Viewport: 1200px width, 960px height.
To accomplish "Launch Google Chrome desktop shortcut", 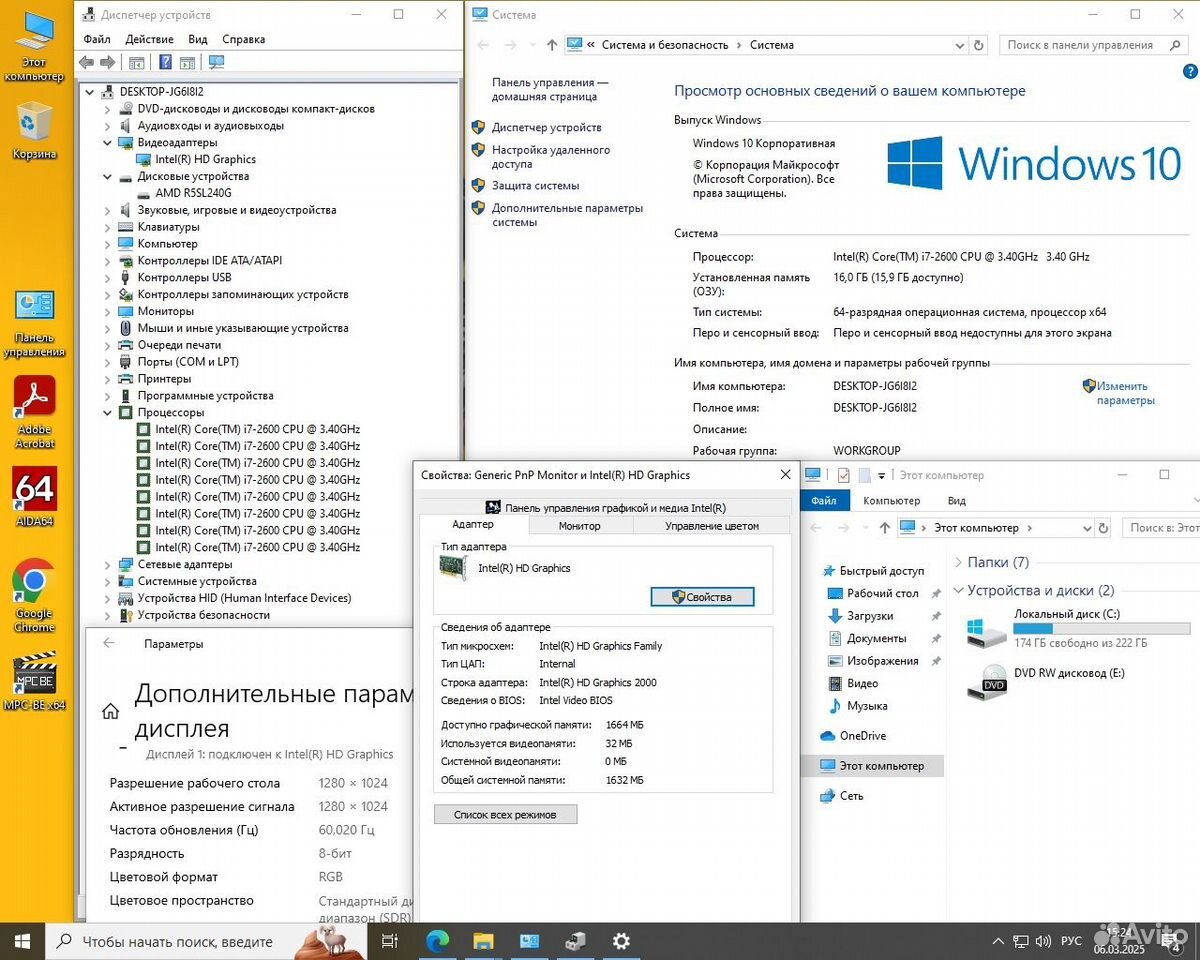I will click(x=34, y=595).
